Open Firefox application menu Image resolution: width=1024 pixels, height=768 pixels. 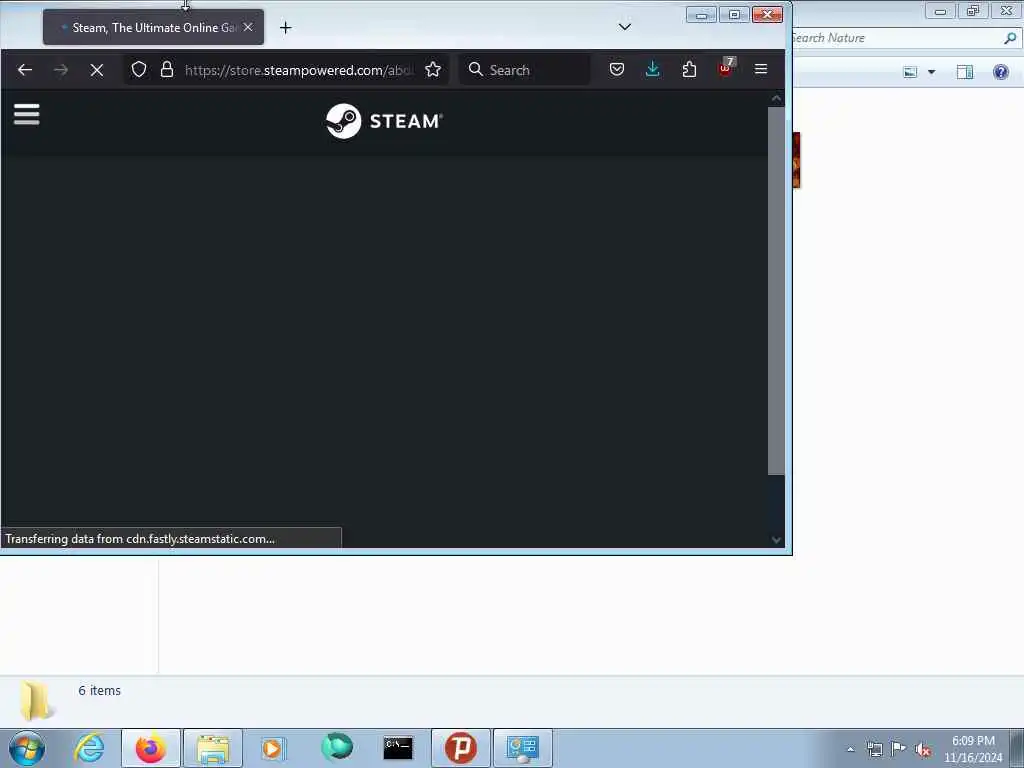coord(761,69)
